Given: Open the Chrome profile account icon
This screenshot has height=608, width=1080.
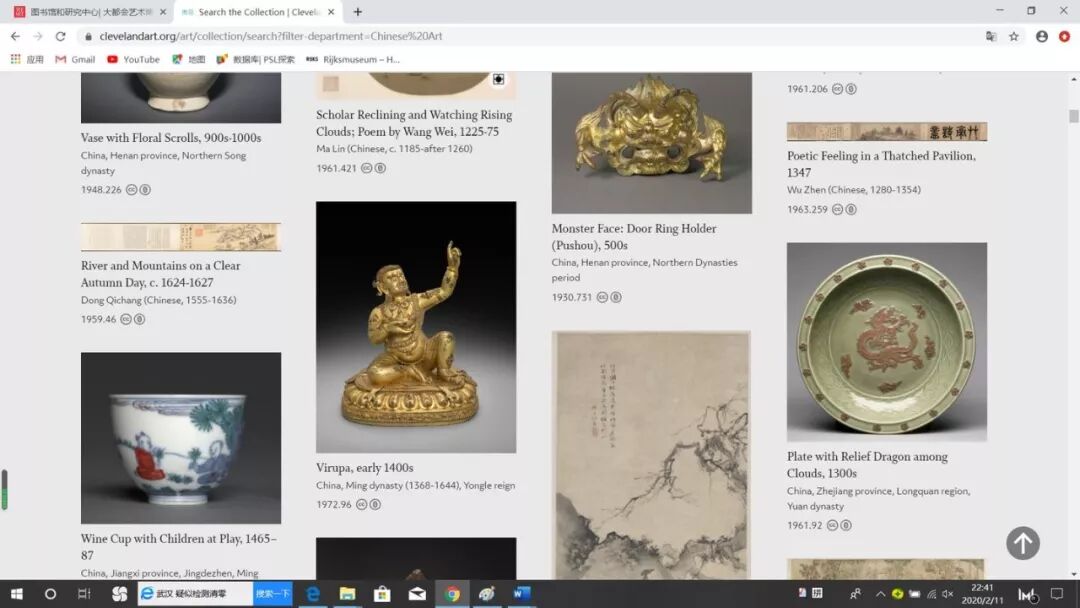Looking at the screenshot, I should [x=1041, y=36].
